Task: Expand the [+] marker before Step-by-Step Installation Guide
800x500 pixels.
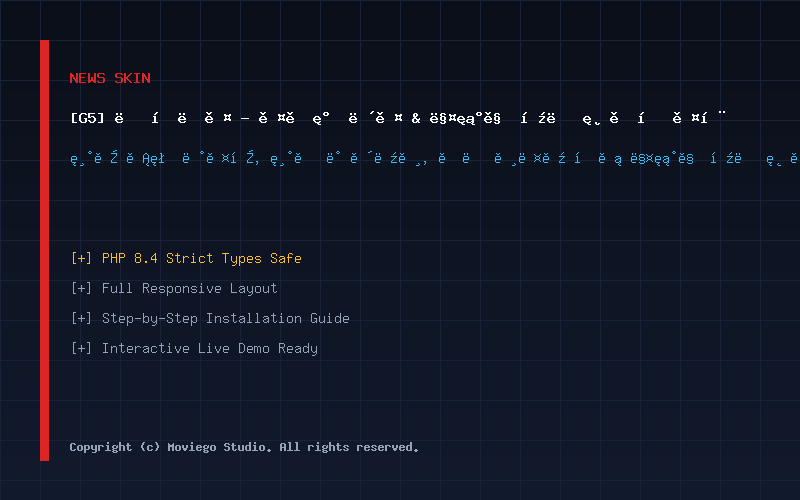Action: tap(81, 318)
